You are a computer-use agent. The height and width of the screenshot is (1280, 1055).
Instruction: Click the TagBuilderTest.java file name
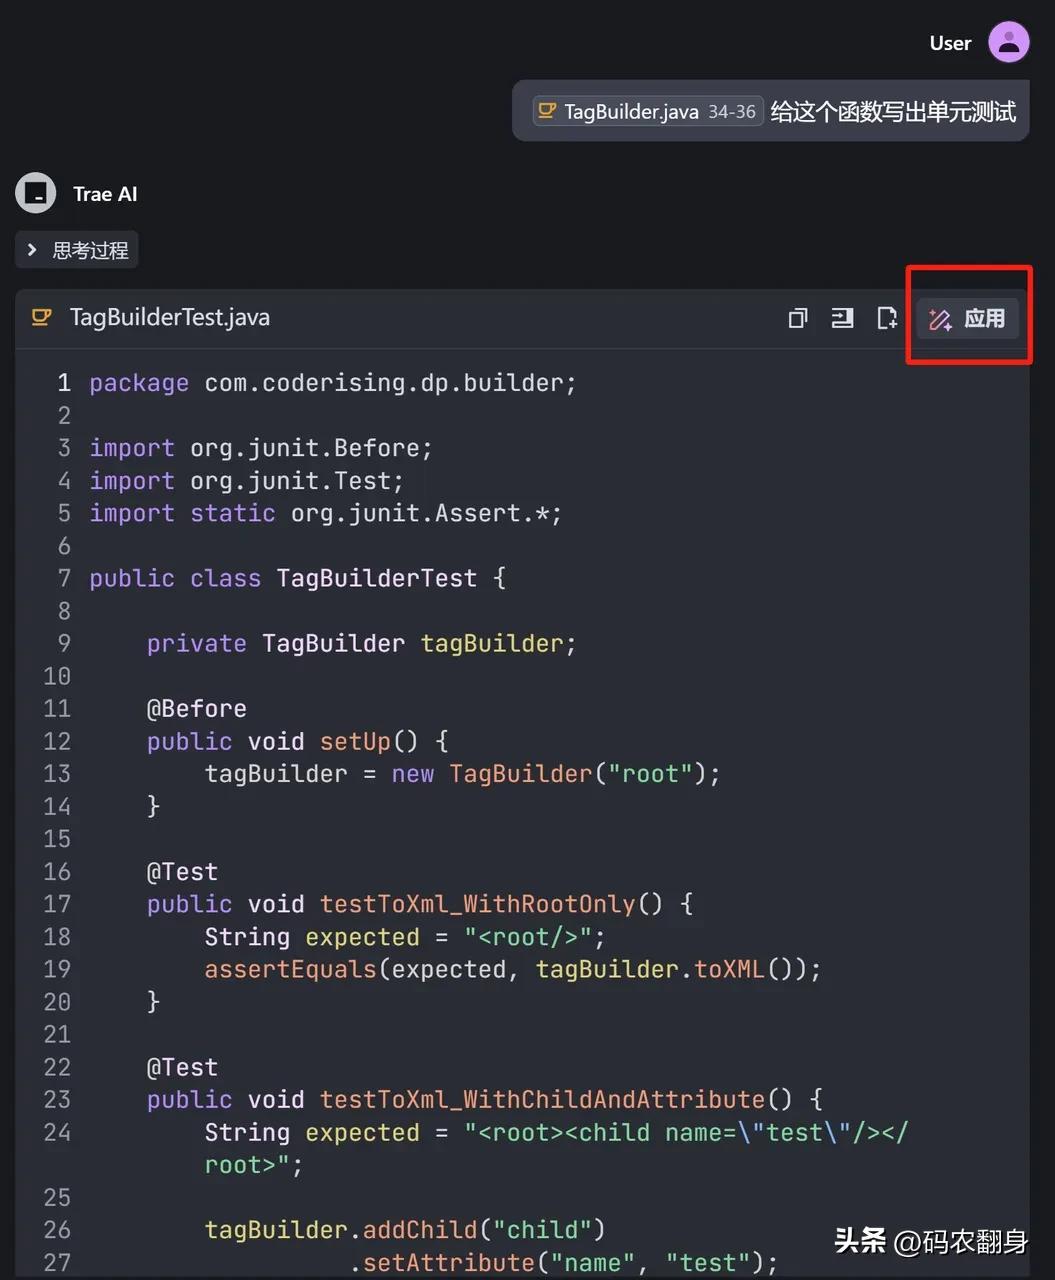(169, 318)
